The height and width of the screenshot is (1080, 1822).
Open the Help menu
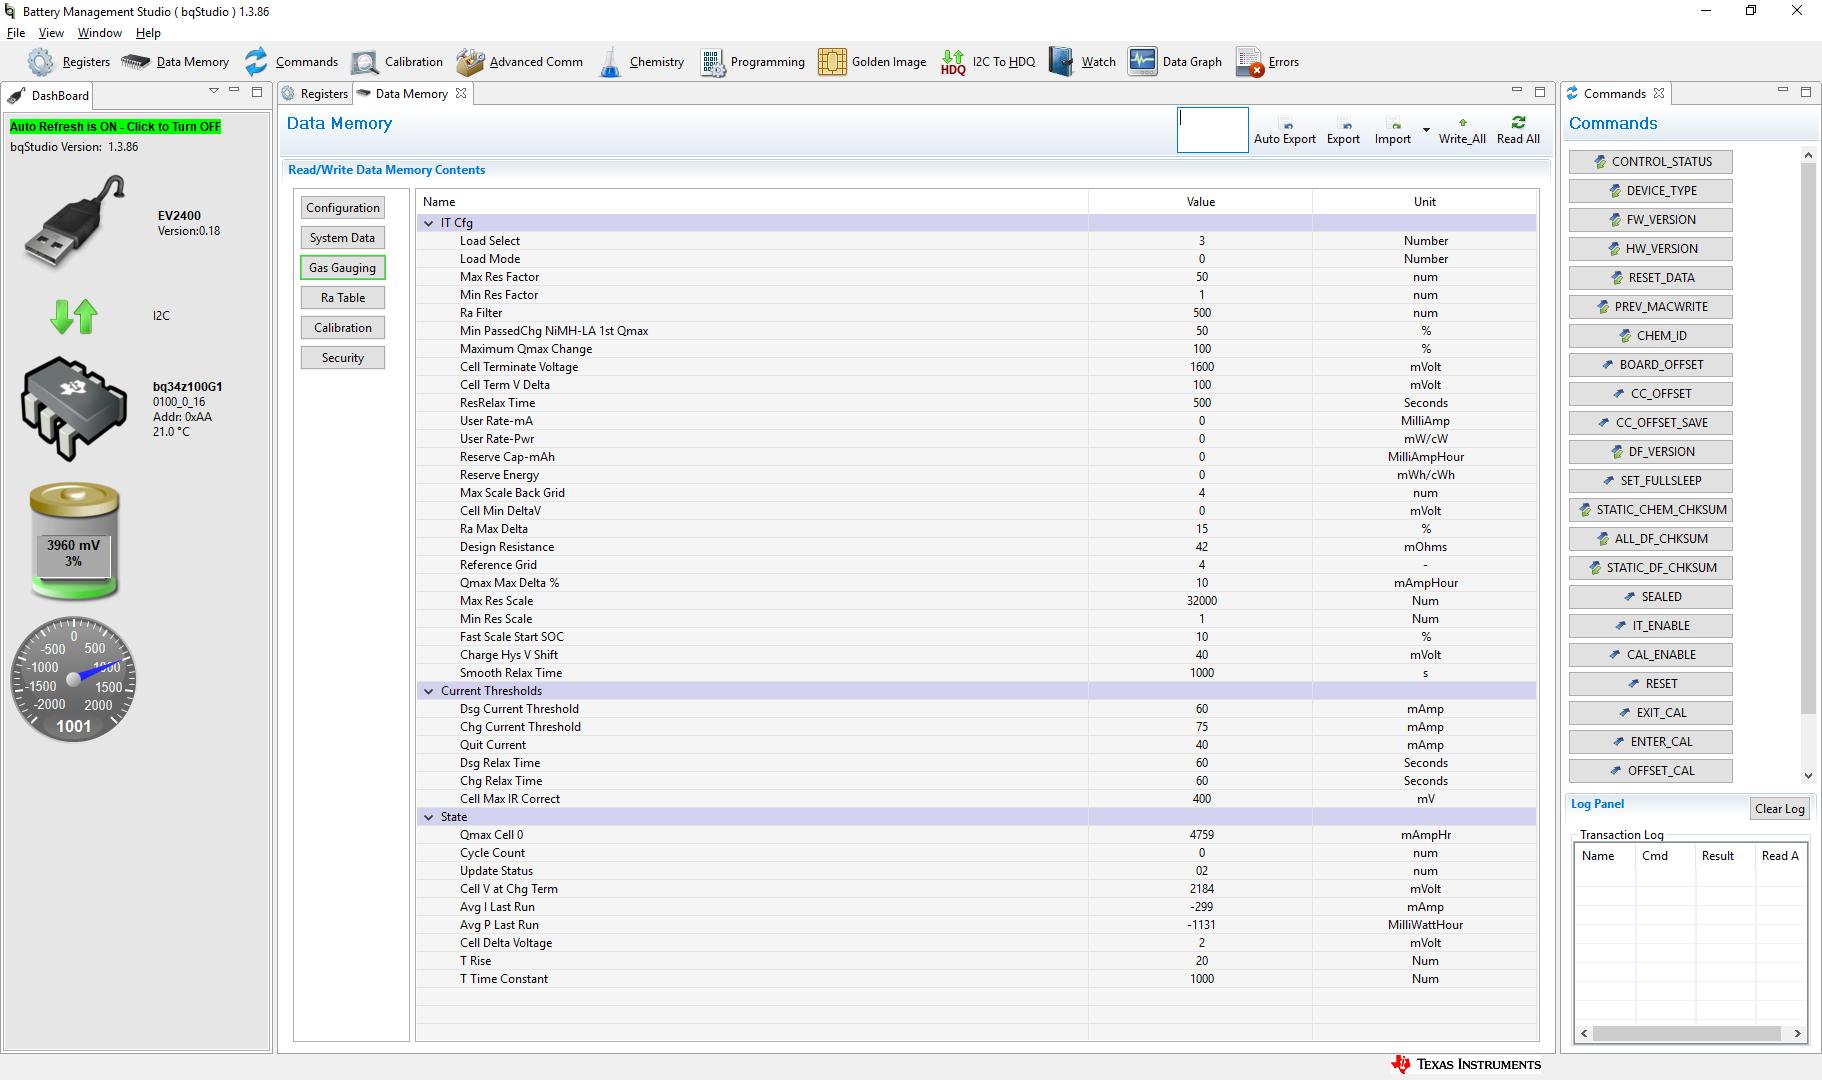click(148, 33)
